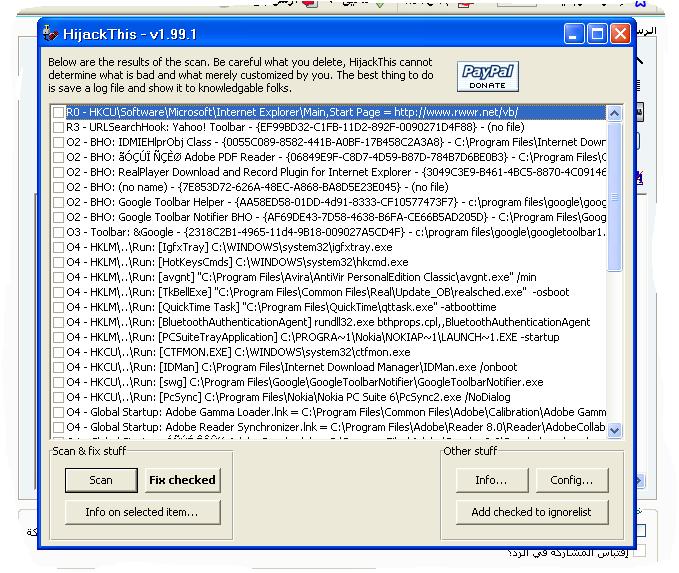Viewport: 679px width, 573px height.
Task: Click the PayPal Donate icon
Action: pos(487,76)
